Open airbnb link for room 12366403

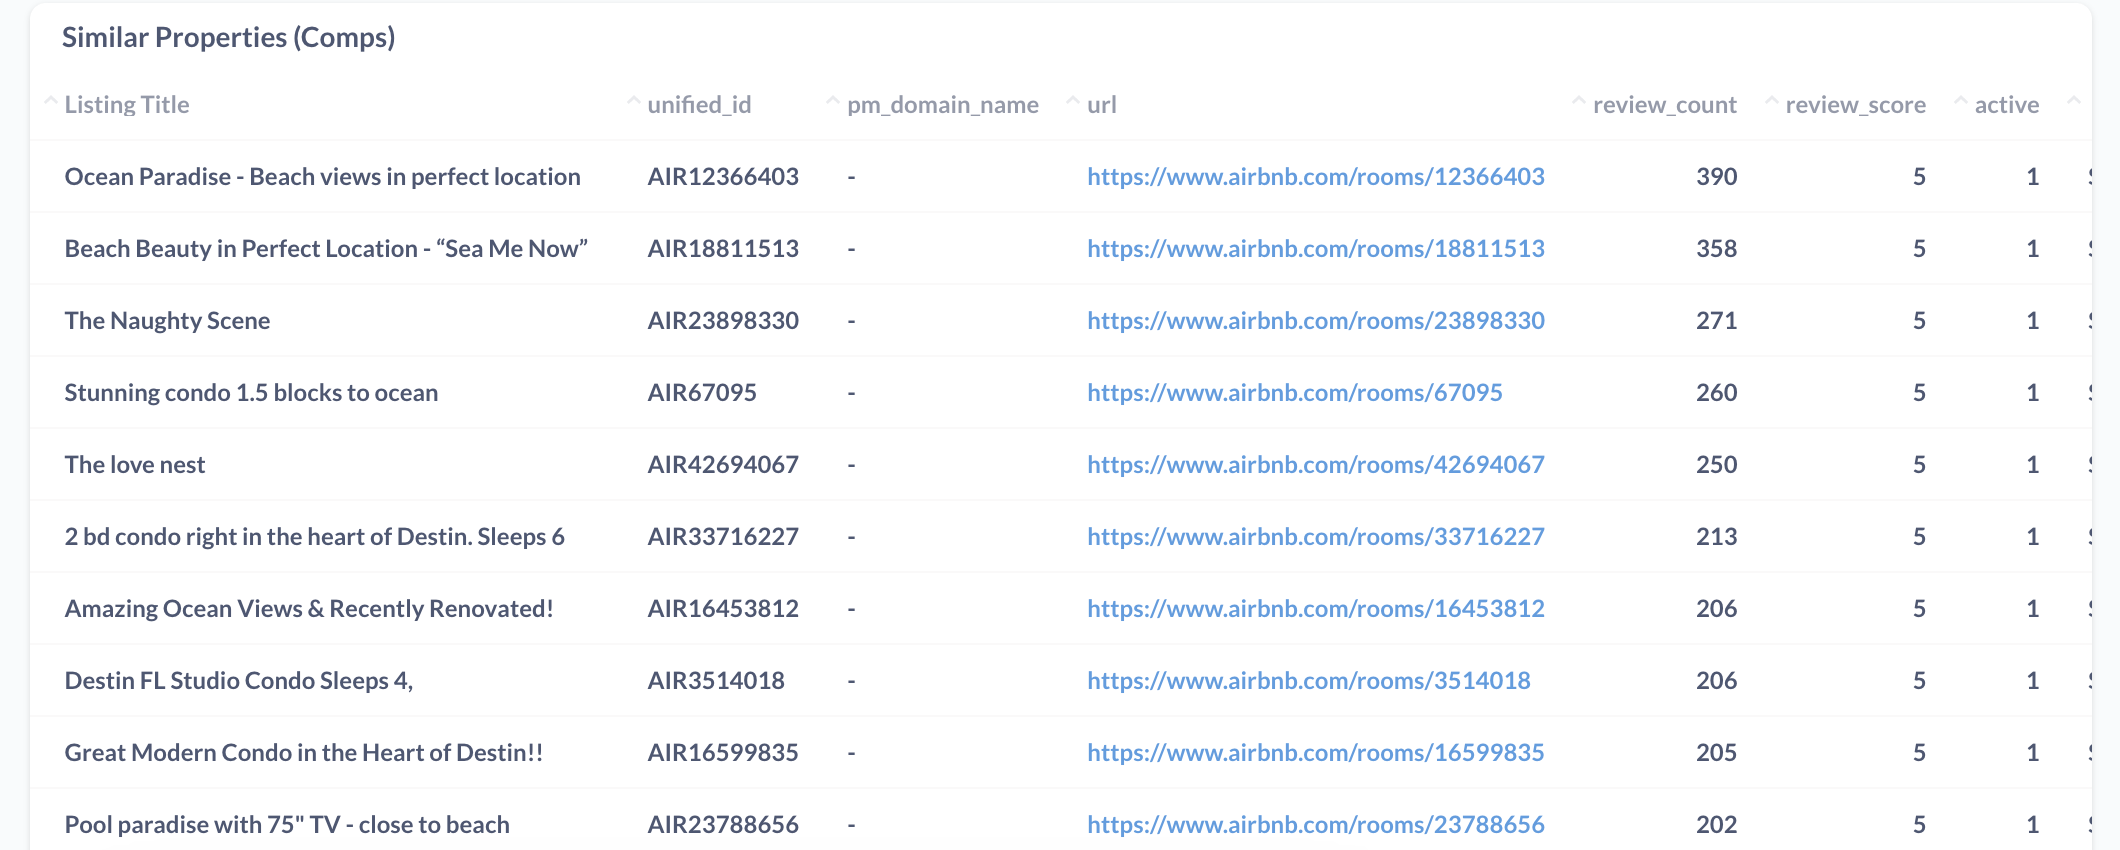(x=1316, y=177)
